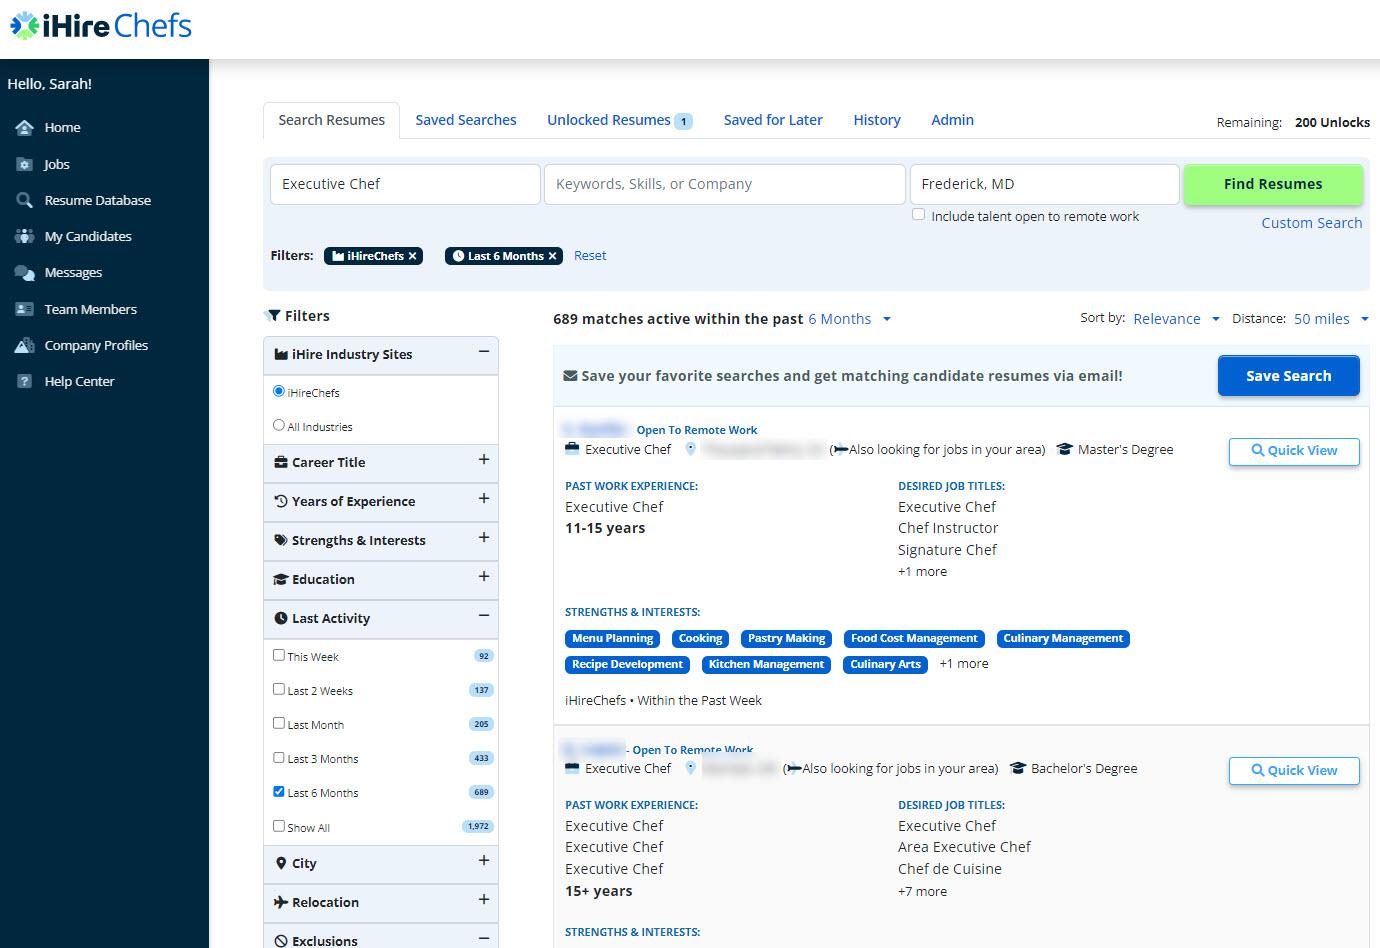Click the Strengths & Interests tags icon
1380x948 pixels.
[281, 540]
